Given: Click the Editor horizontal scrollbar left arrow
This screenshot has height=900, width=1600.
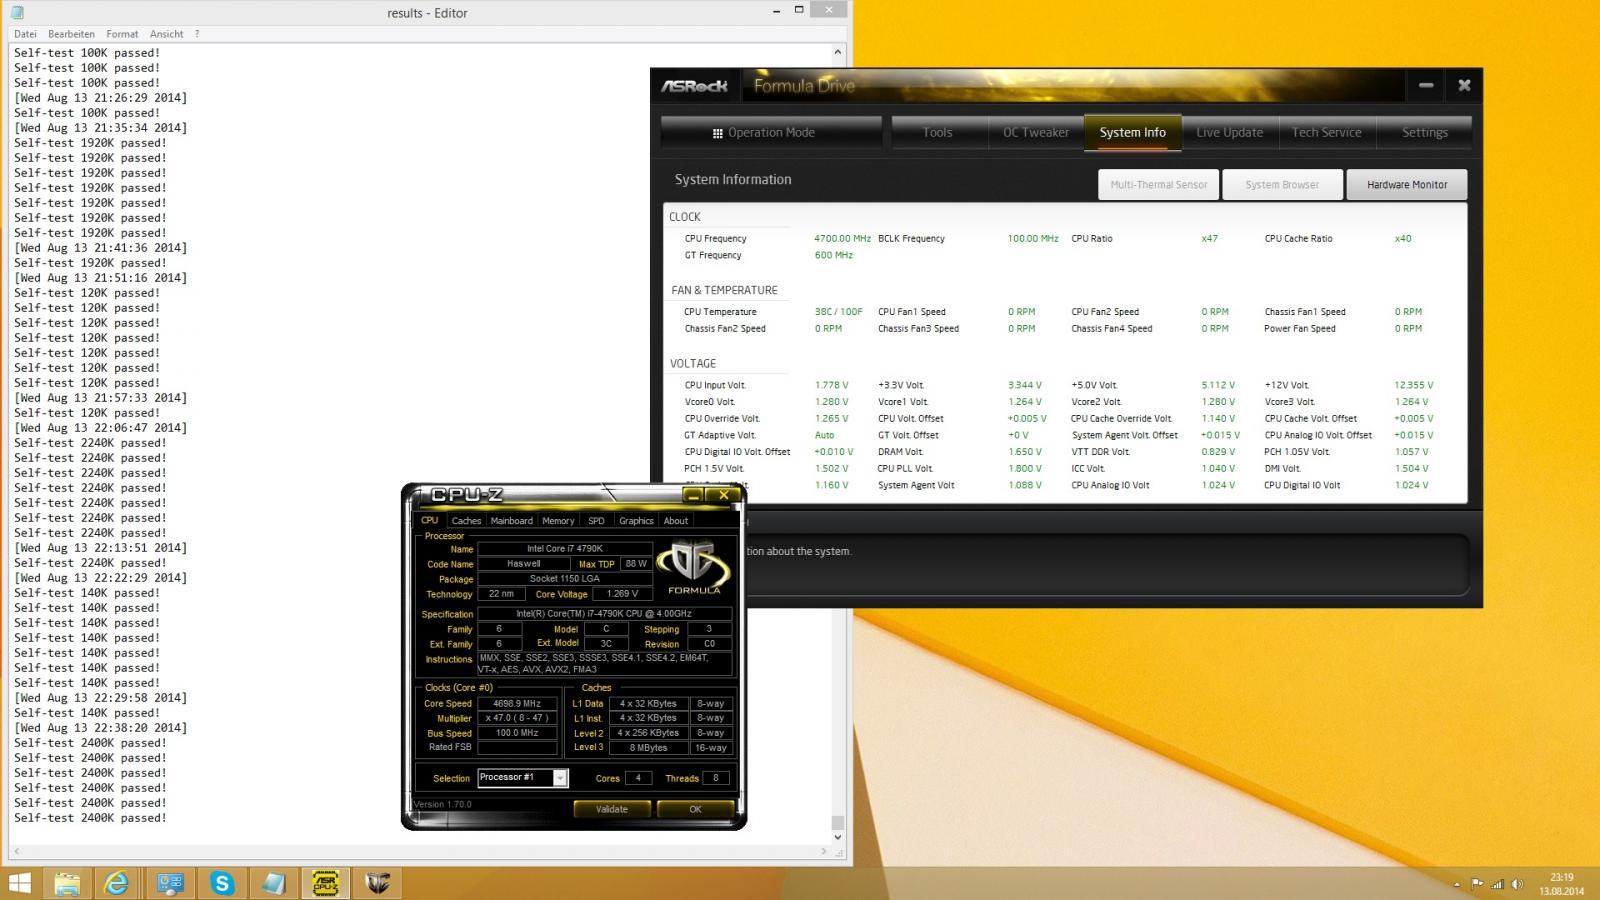Looking at the screenshot, I should pos(14,852).
